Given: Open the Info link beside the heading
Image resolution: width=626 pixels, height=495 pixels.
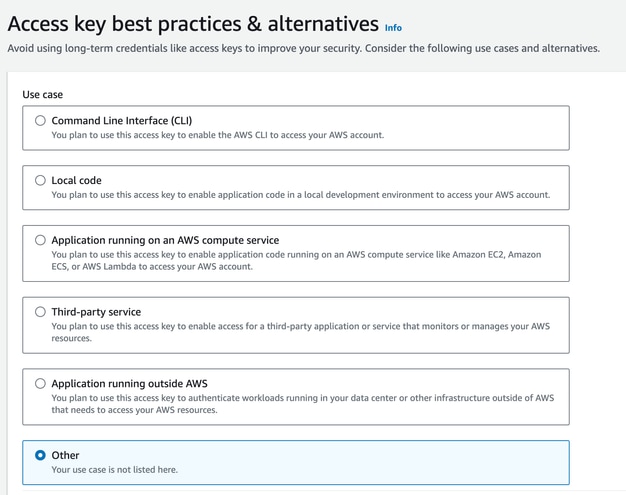Looking at the screenshot, I should pos(393,28).
